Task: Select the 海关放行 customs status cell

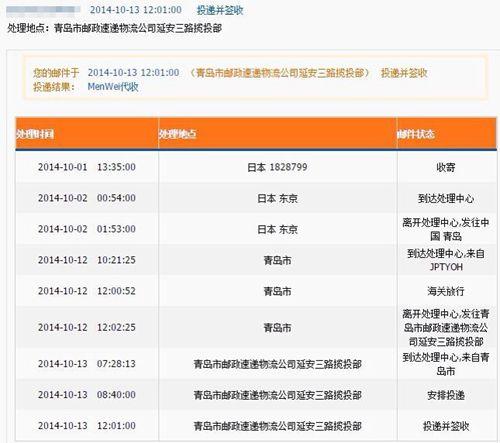Action: pos(446,291)
